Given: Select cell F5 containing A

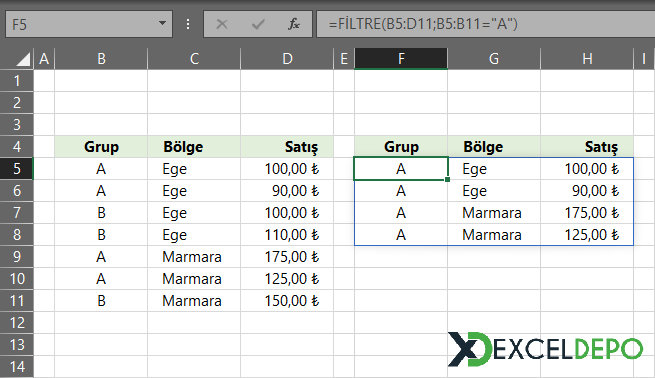Looking at the screenshot, I should (401, 169).
